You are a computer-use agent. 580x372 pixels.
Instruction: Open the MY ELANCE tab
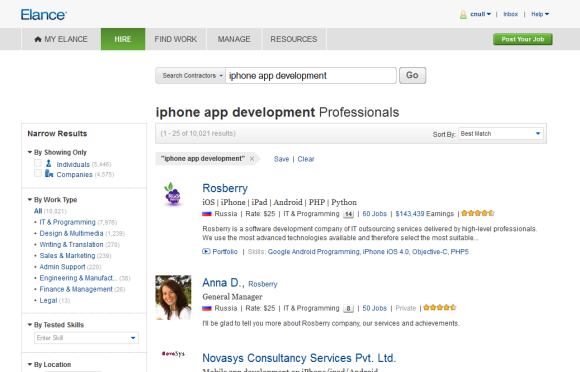(x=61, y=39)
